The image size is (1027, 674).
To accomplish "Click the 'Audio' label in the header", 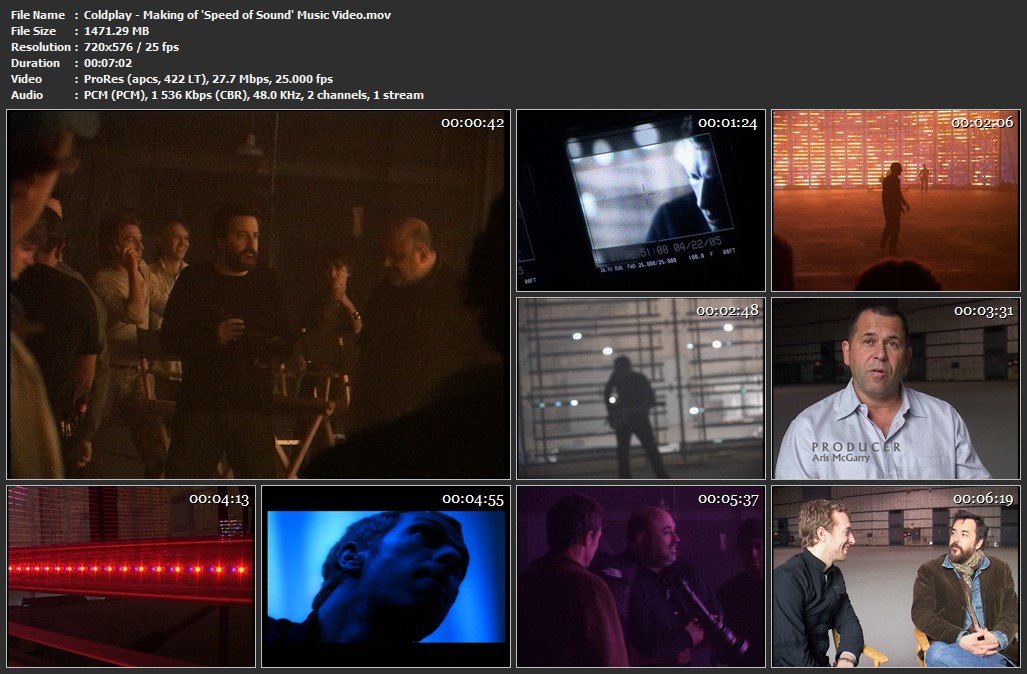I will (x=27, y=95).
